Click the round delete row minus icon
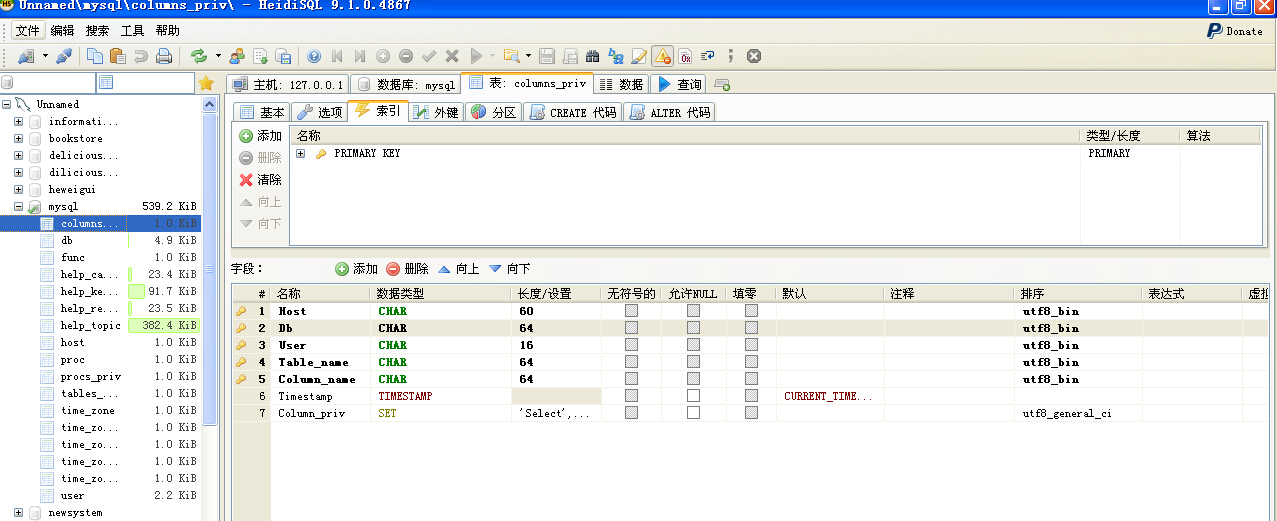Image resolution: width=1277 pixels, height=521 pixels. (406, 56)
